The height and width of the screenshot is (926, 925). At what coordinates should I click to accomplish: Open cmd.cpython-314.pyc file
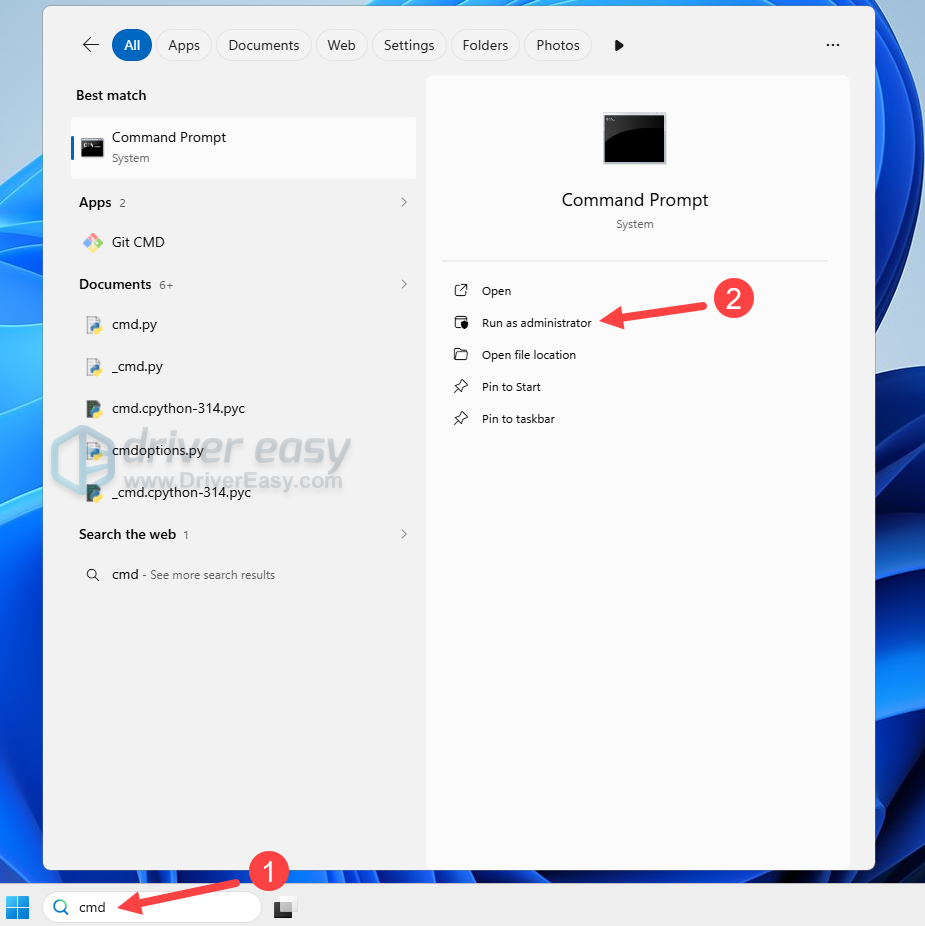click(x=243, y=408)
